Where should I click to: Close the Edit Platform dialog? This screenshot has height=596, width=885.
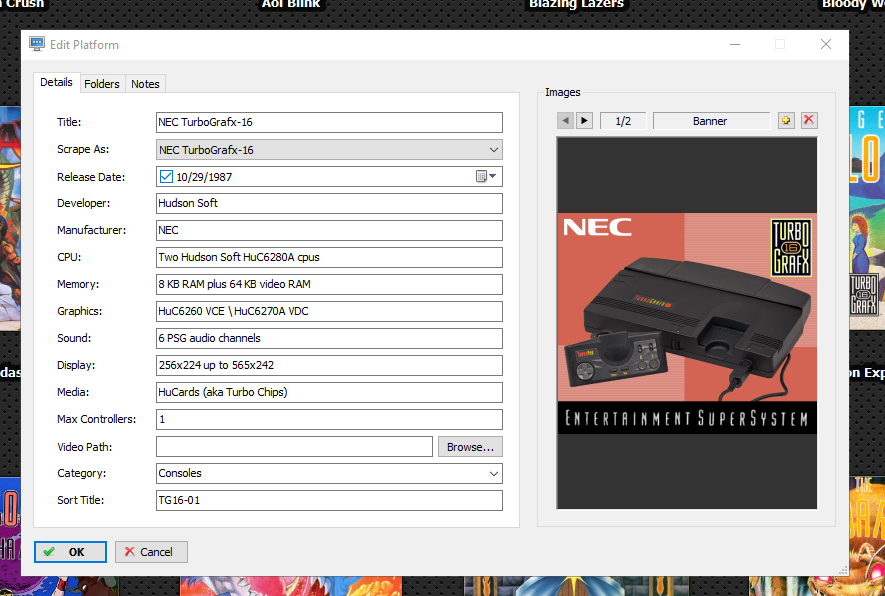[826, 44]
